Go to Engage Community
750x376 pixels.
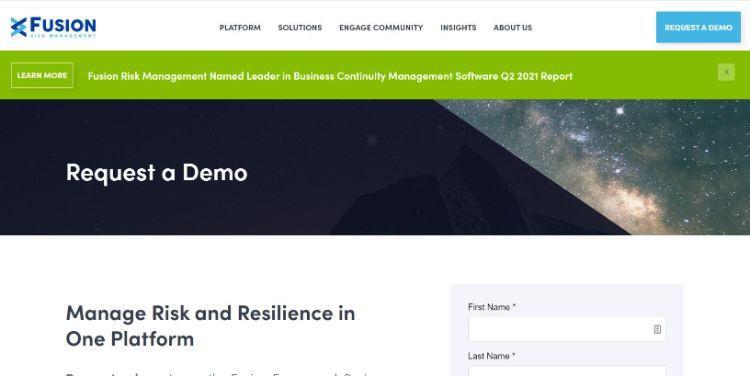pos(381,28)
